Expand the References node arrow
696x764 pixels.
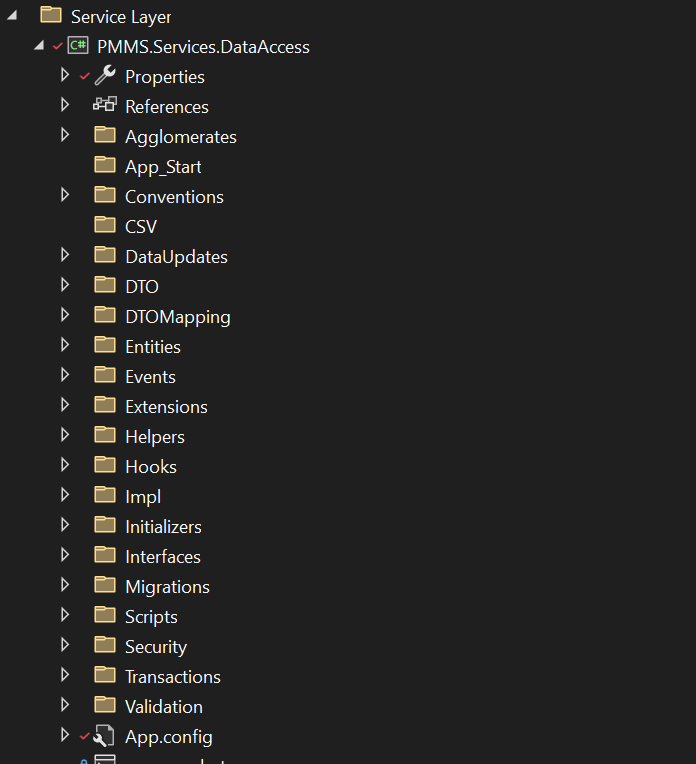pyautogui.click(x=65, y=106)
